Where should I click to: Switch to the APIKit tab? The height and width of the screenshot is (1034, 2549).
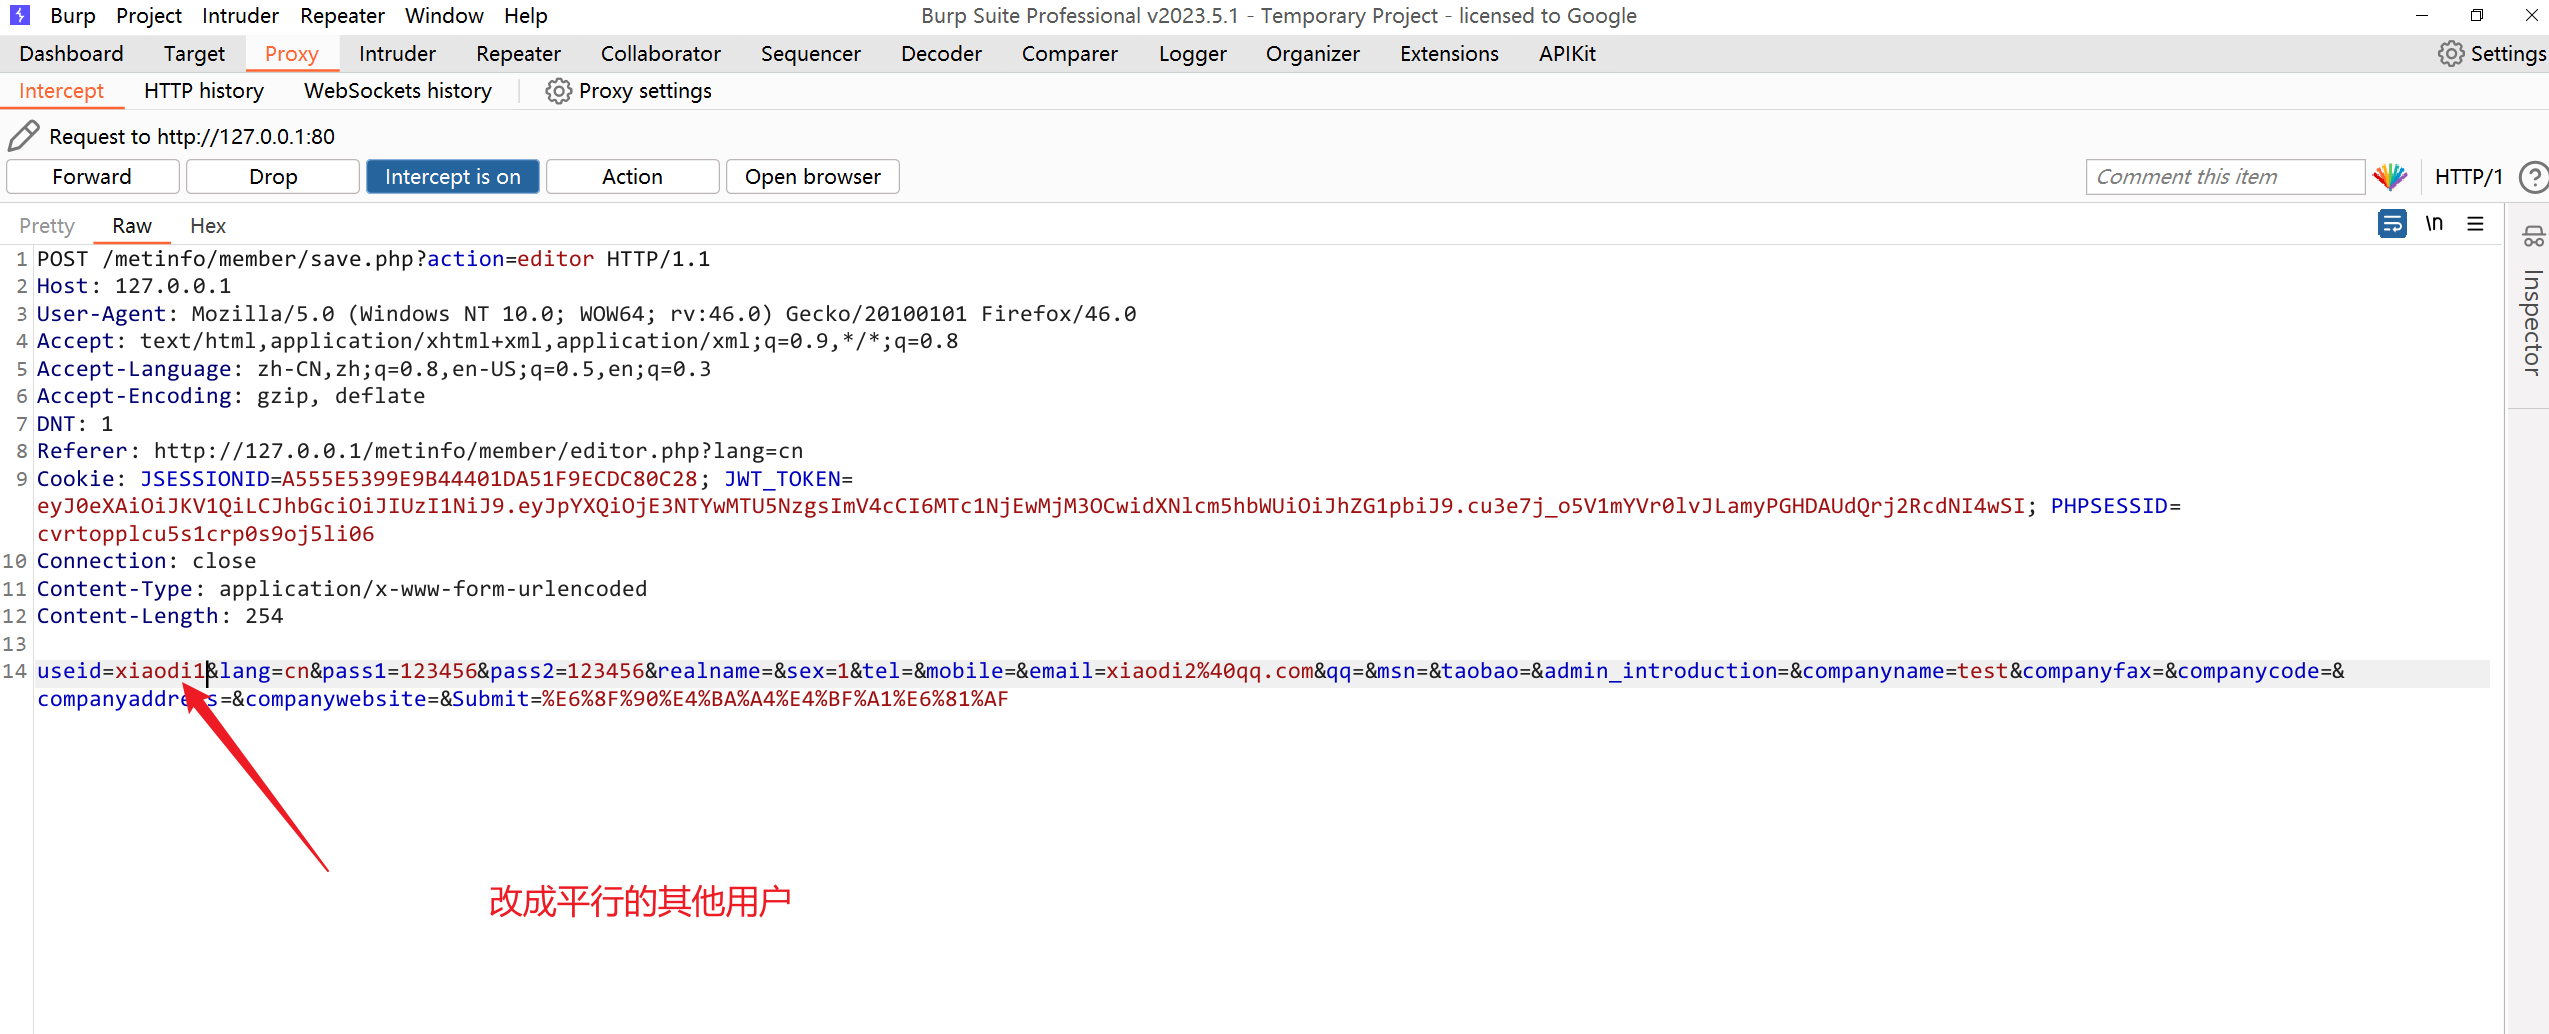(x=1567, y=54)
